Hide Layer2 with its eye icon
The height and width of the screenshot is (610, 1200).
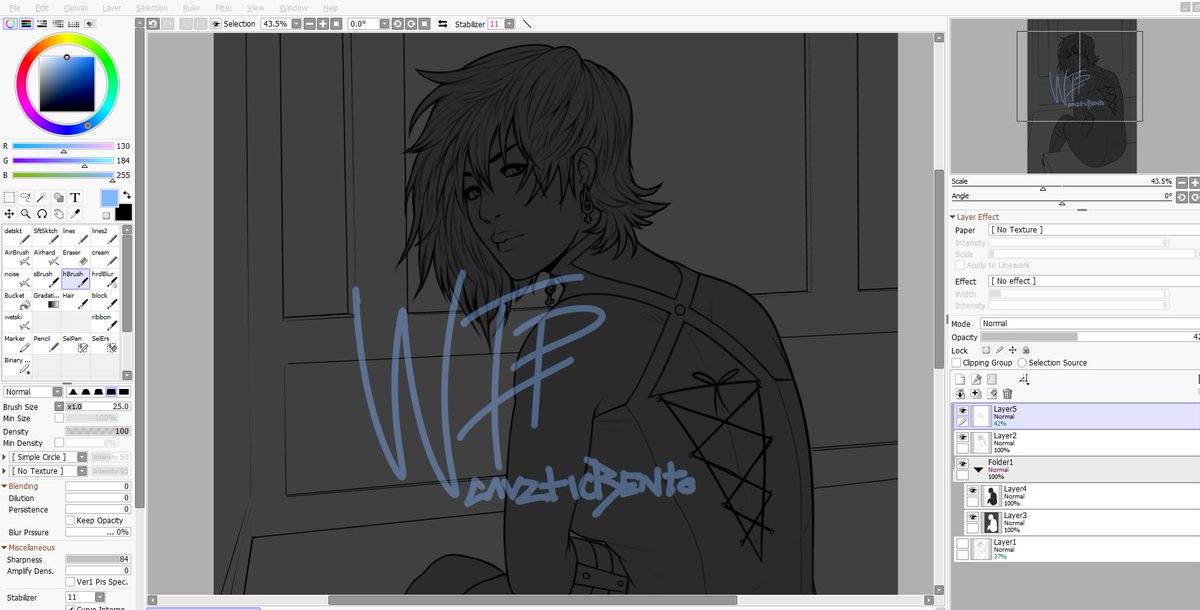[962, 438]
